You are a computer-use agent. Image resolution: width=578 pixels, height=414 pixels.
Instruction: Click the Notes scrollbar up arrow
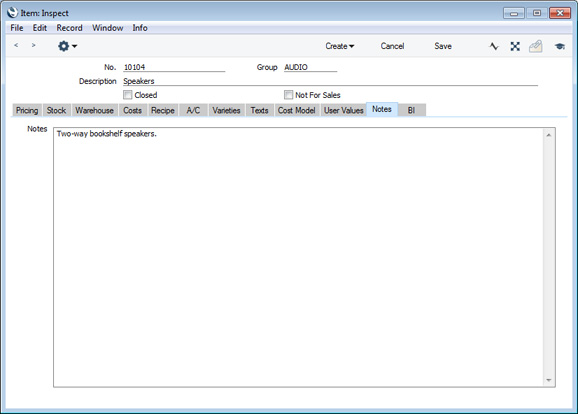[x=549, y=135]
